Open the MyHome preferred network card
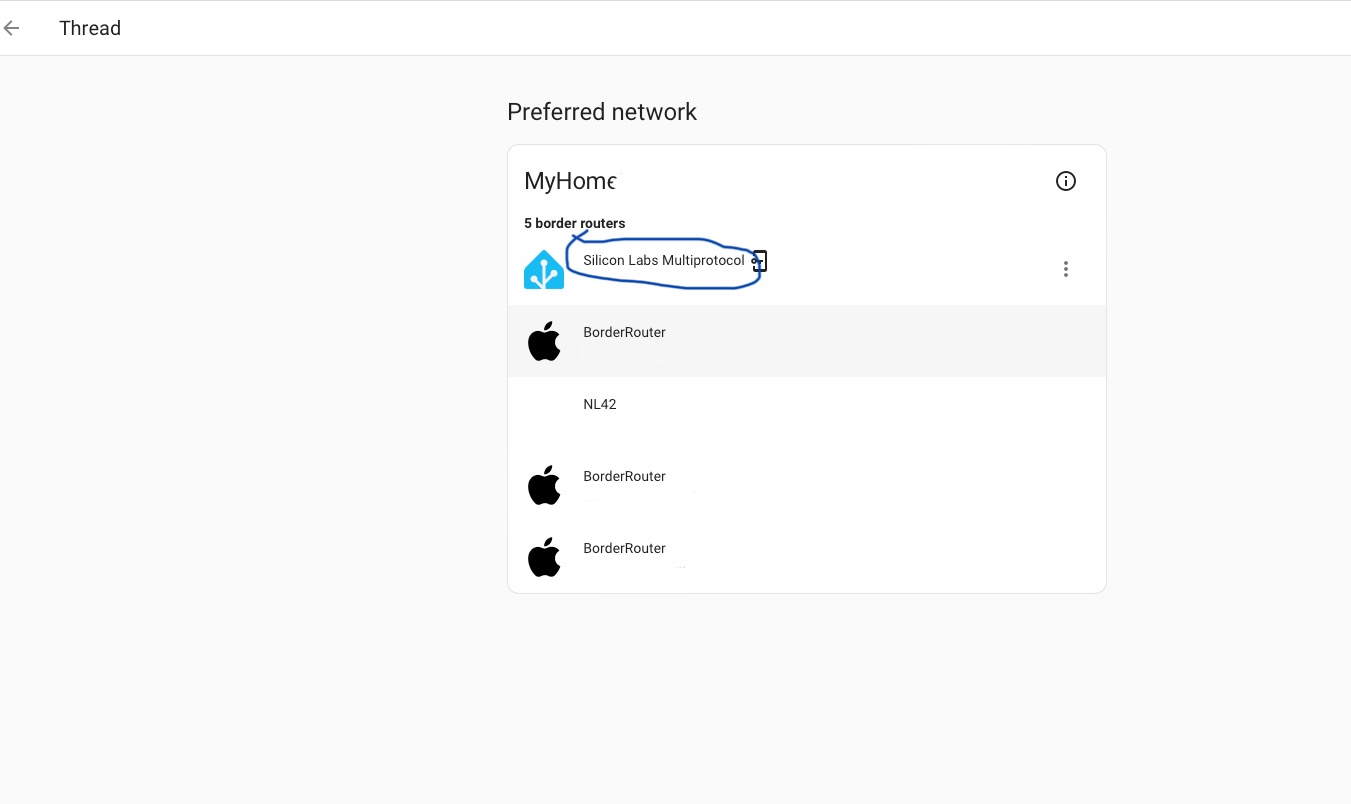The height and width of the screenshot is (804, 1351). tap(806, 367)
